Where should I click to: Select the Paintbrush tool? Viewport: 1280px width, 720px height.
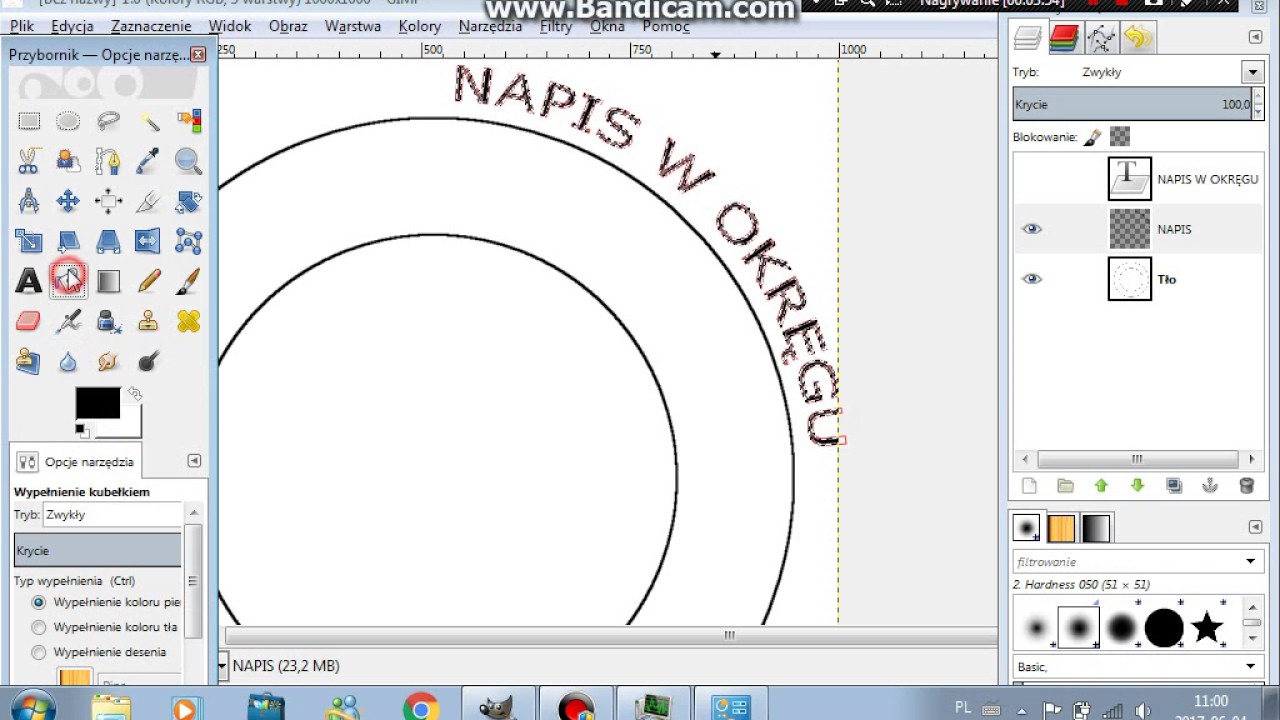pos(189,281)
